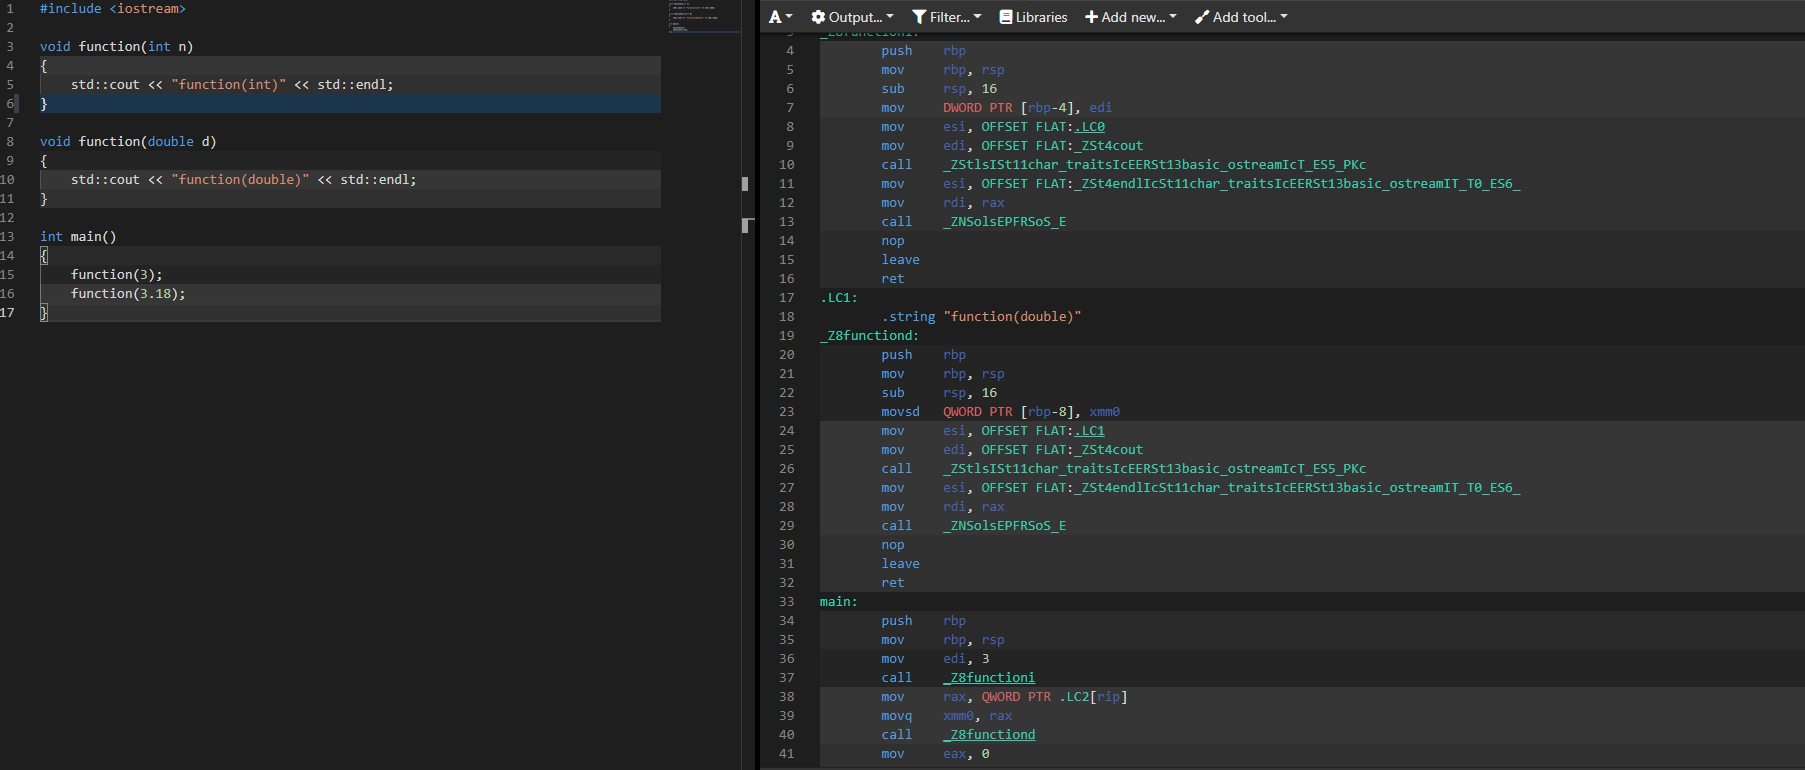The height and width of the screenshot is (770, 1805).
Task: Click the 'void function(double d)' declaration
Action: tap(128, 142)
